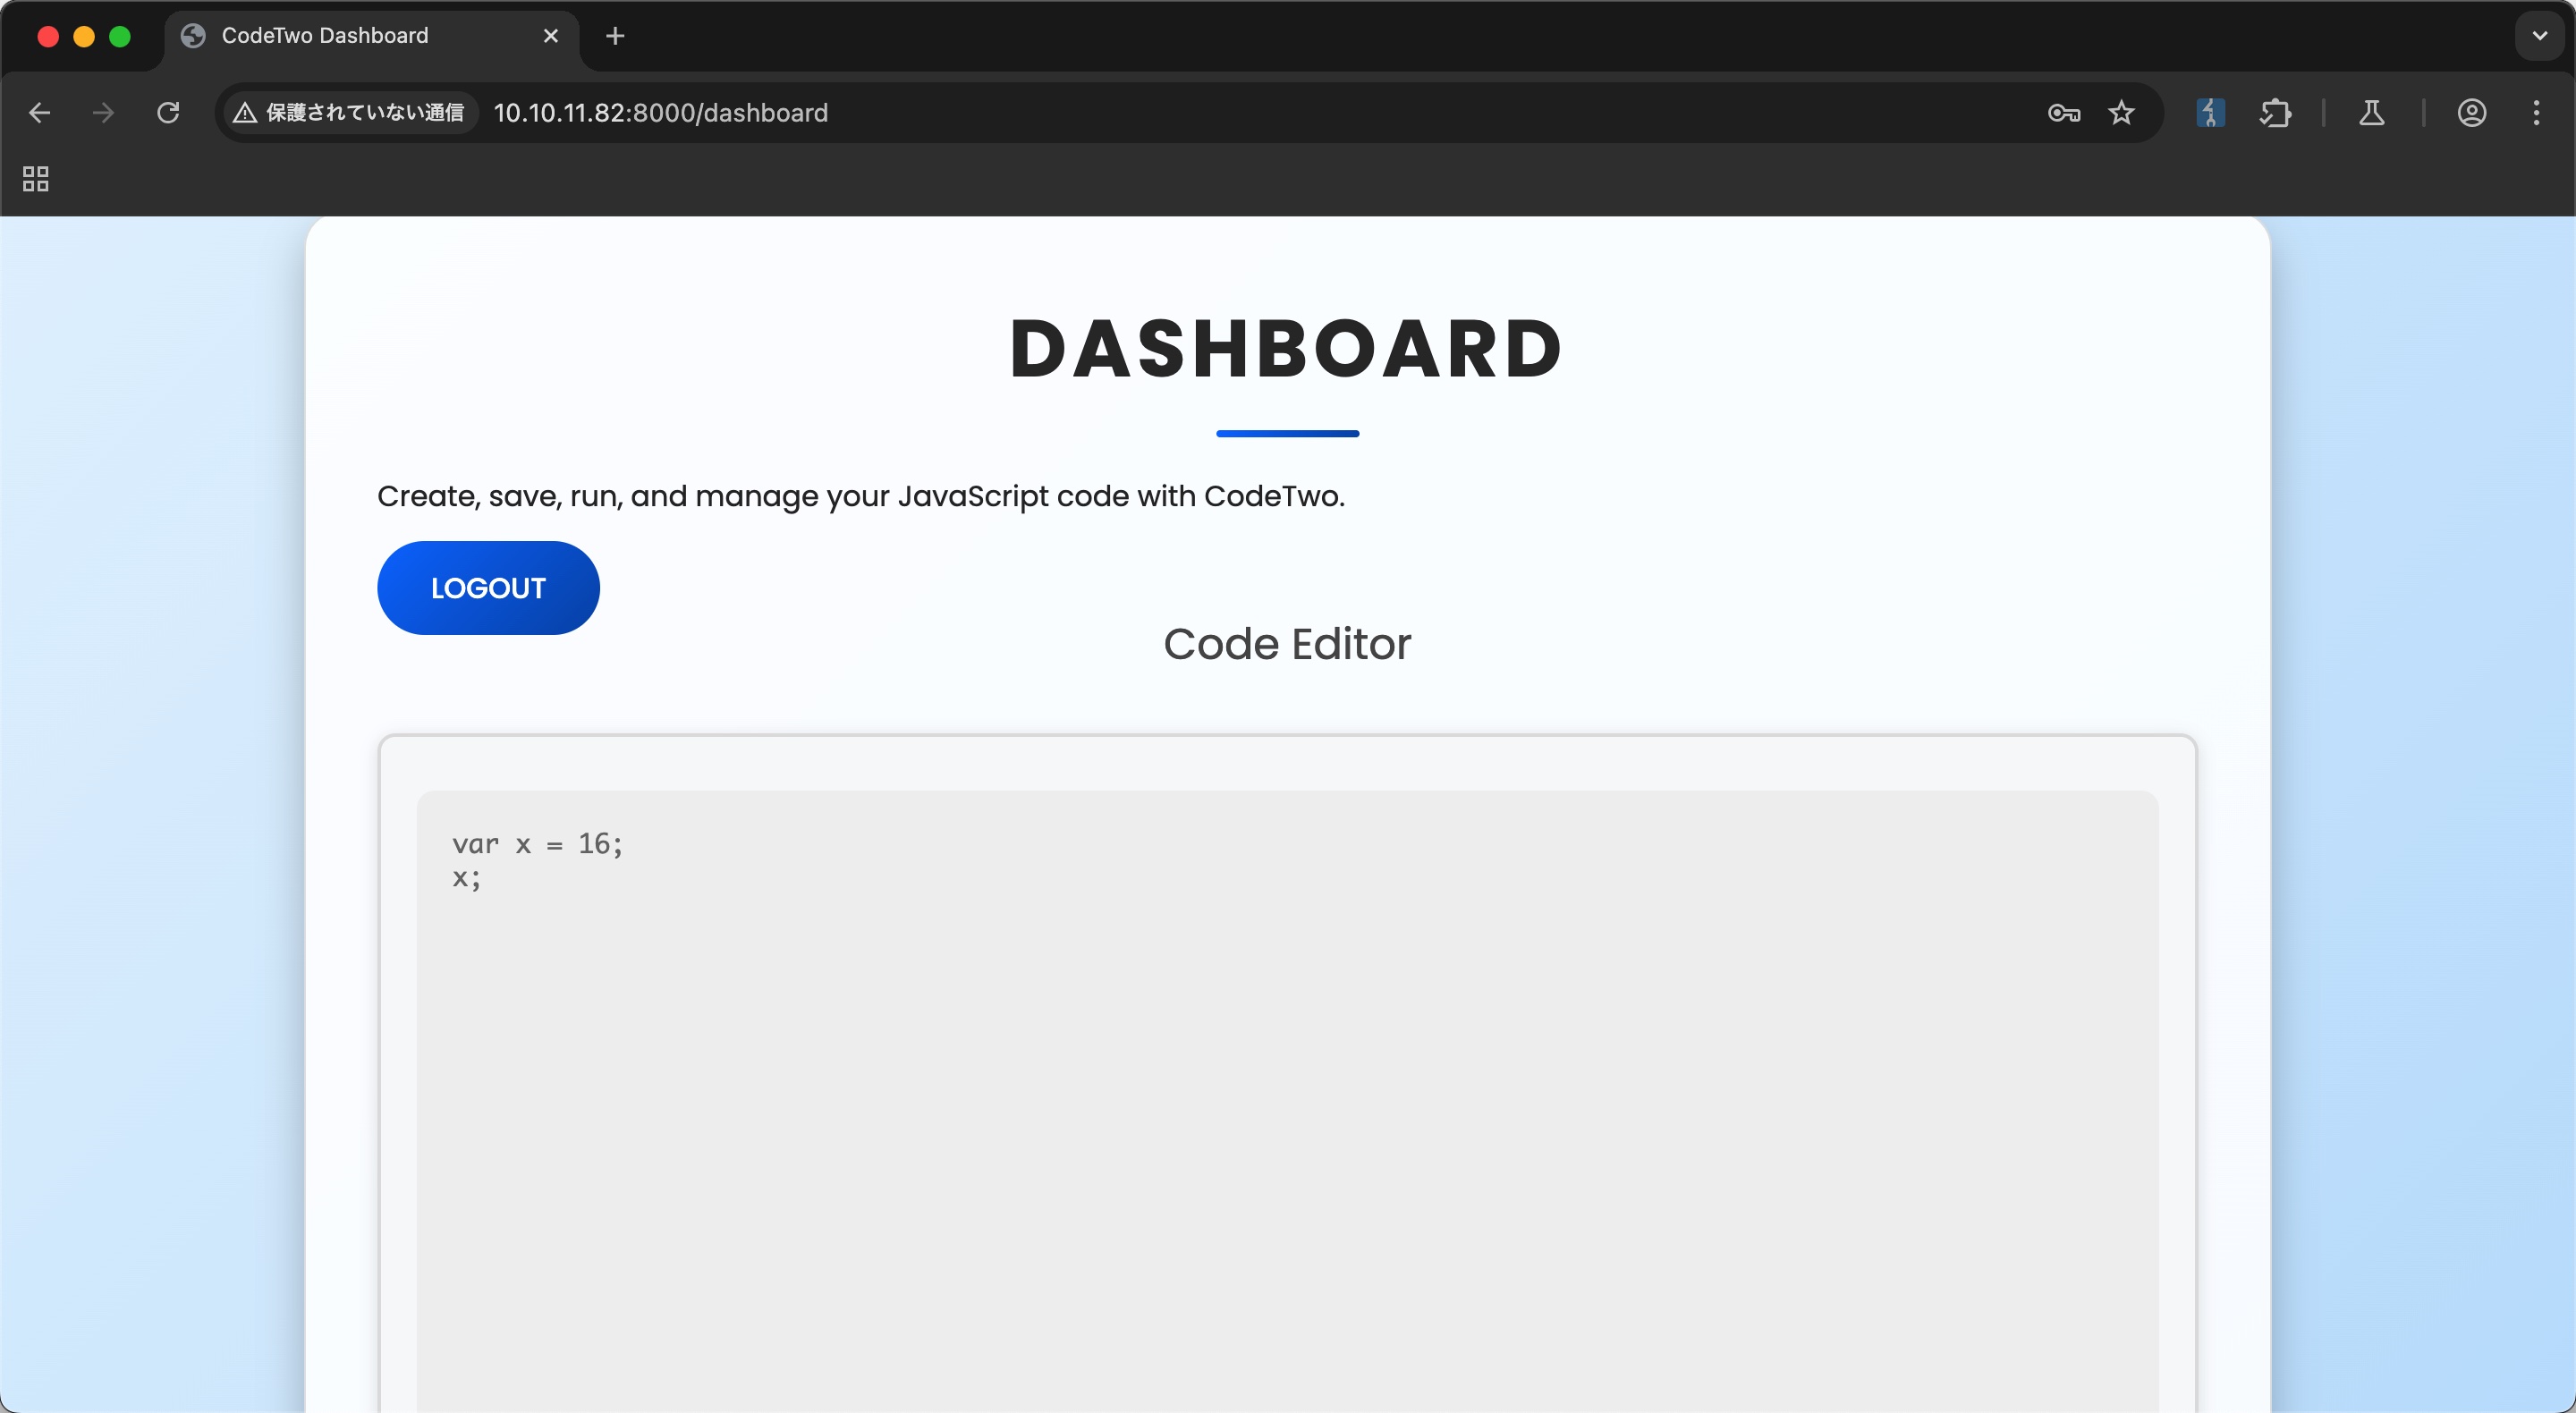Click the blue extension icon in toolbar
Image resolution: width=2576 pixels, height=1413 pixels.
[2210, 113]
